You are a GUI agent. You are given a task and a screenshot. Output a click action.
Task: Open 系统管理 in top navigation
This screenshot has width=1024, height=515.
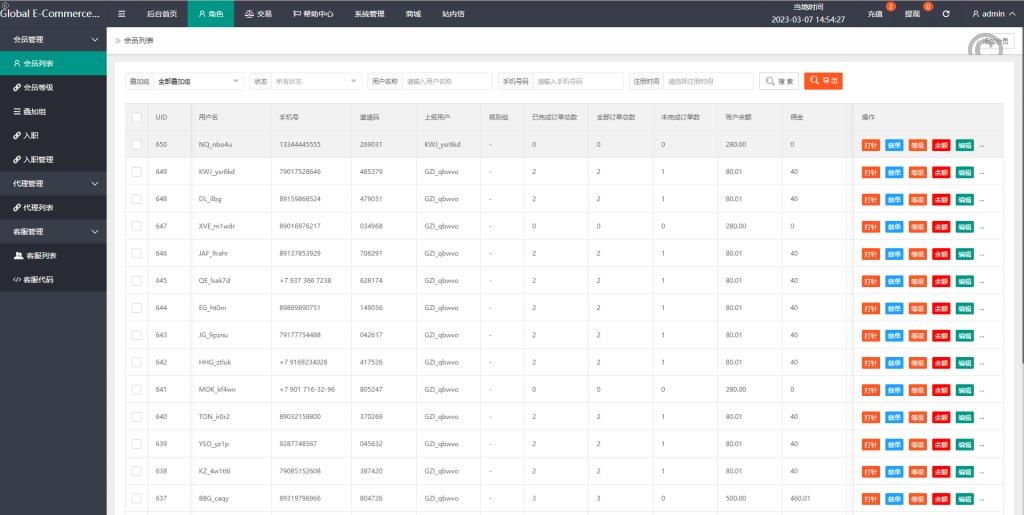pos(369,15)
